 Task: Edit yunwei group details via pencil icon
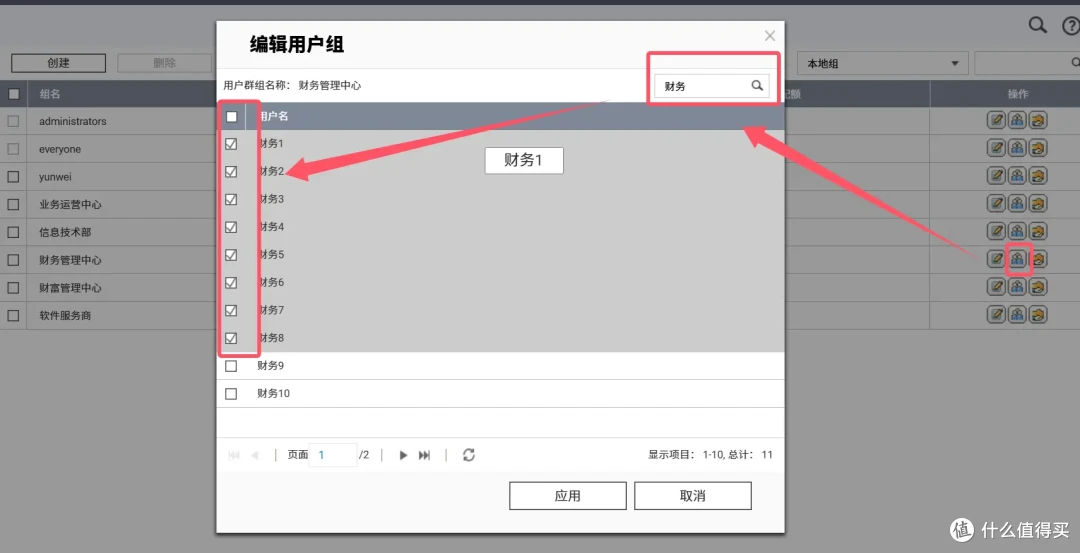[x=996, y=176]
